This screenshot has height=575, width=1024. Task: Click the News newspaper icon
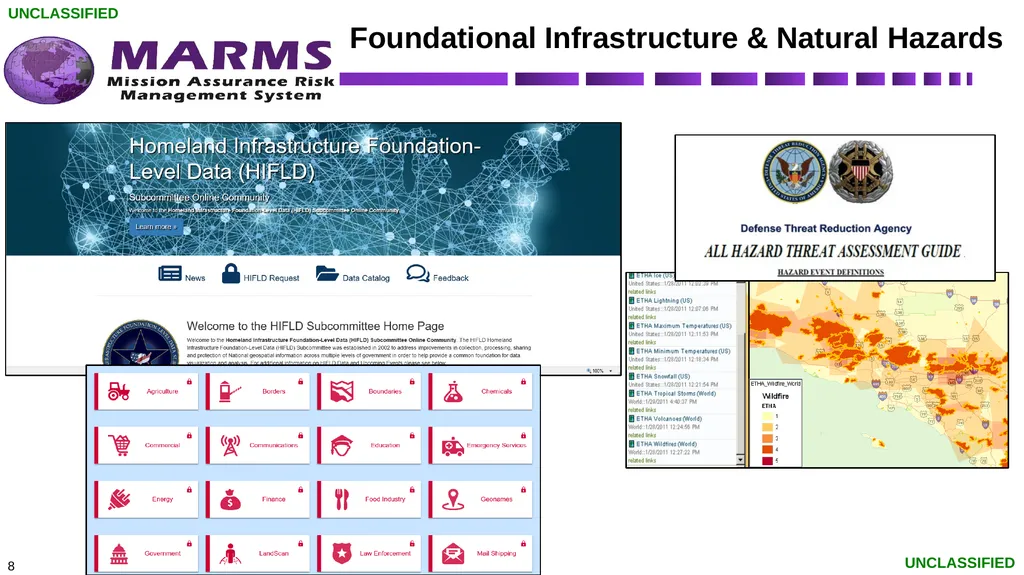(x=170, y=274)
